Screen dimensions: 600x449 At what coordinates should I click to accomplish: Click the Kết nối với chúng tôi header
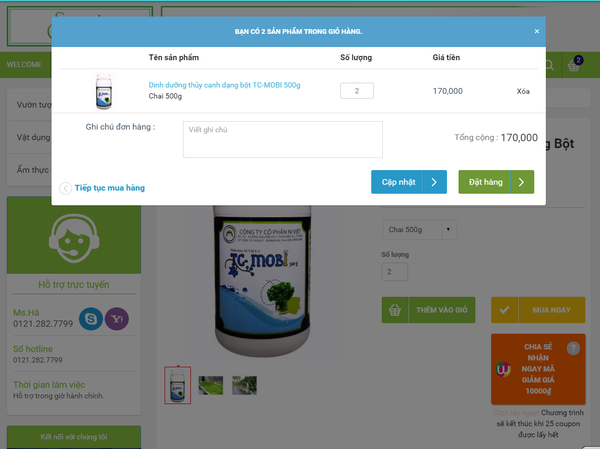coord(74,437)
